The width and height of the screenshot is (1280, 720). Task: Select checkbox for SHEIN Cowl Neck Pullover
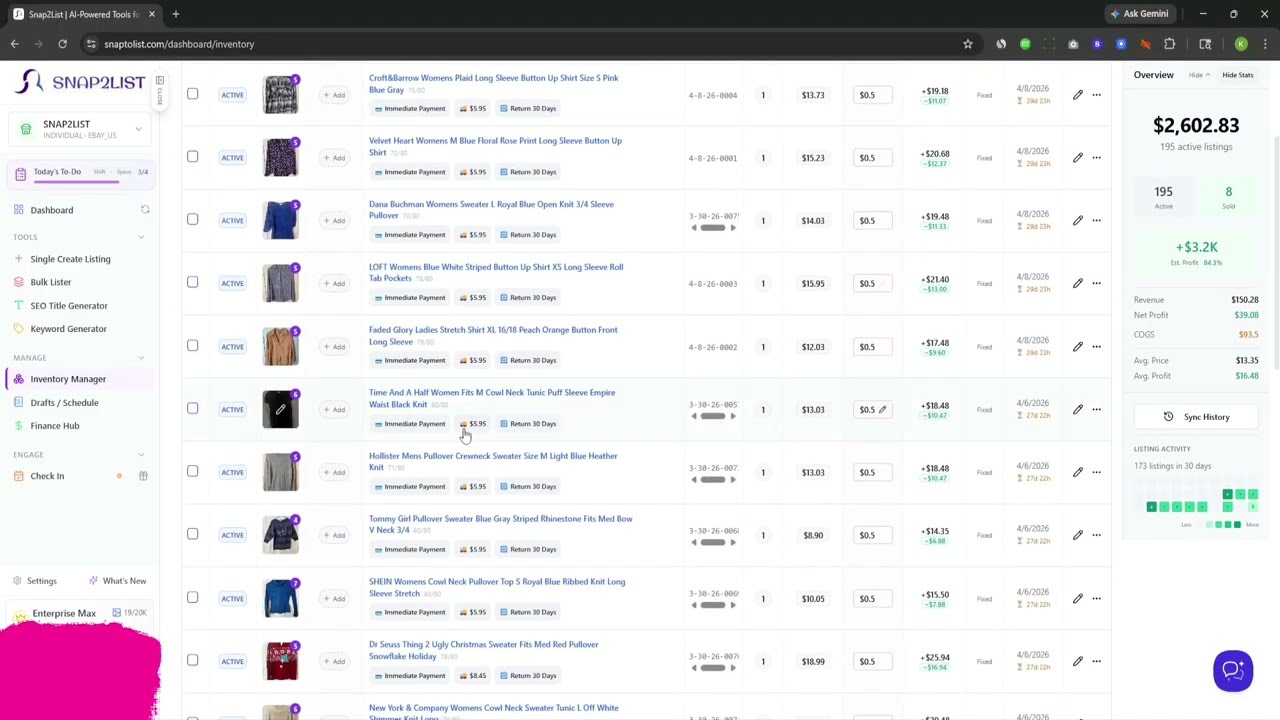192,598
